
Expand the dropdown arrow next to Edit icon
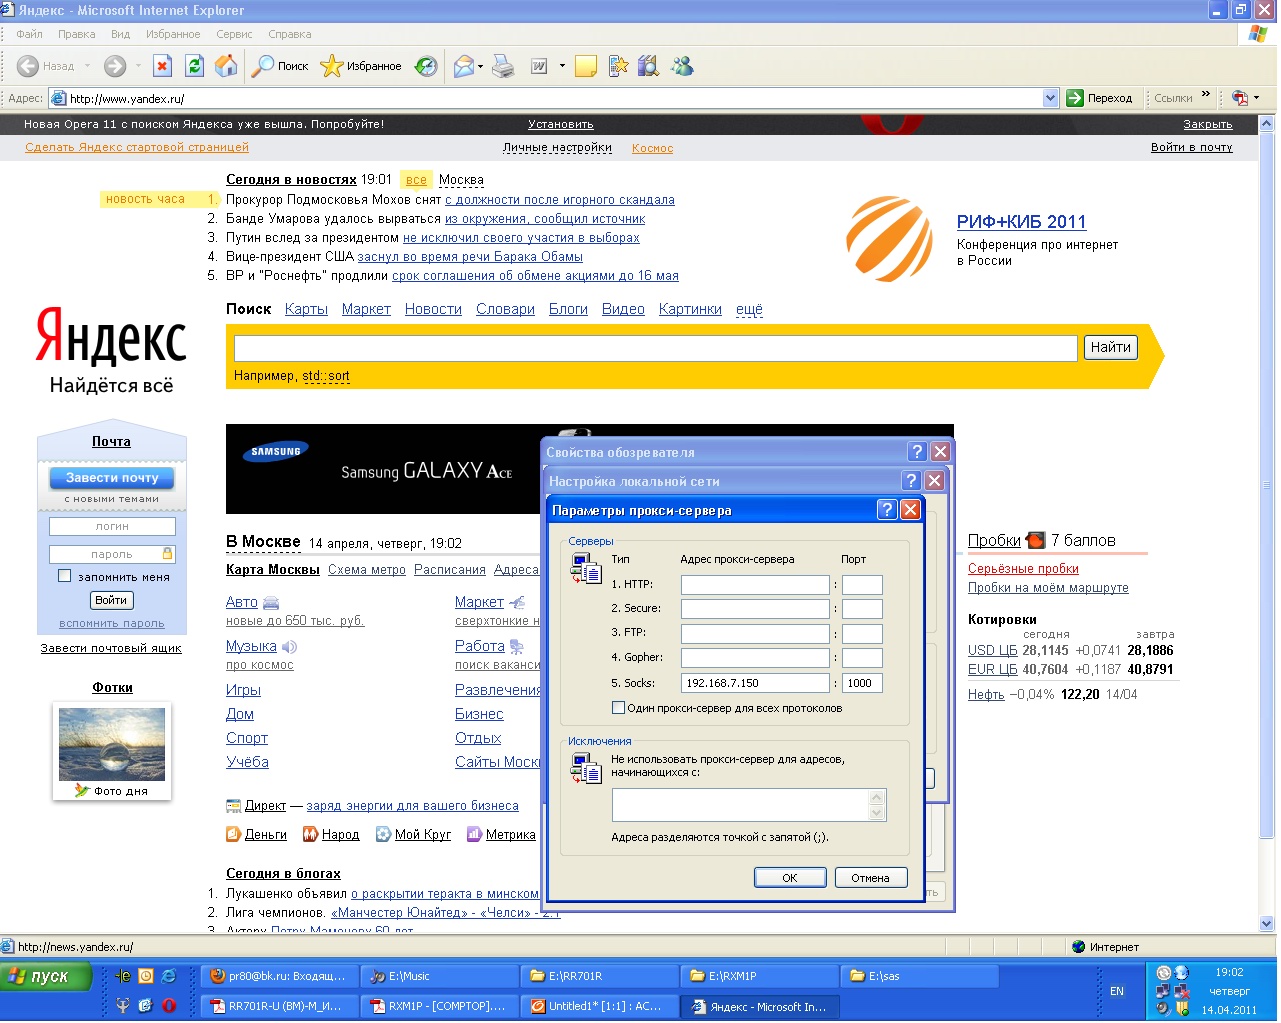(x=562, y=66)
